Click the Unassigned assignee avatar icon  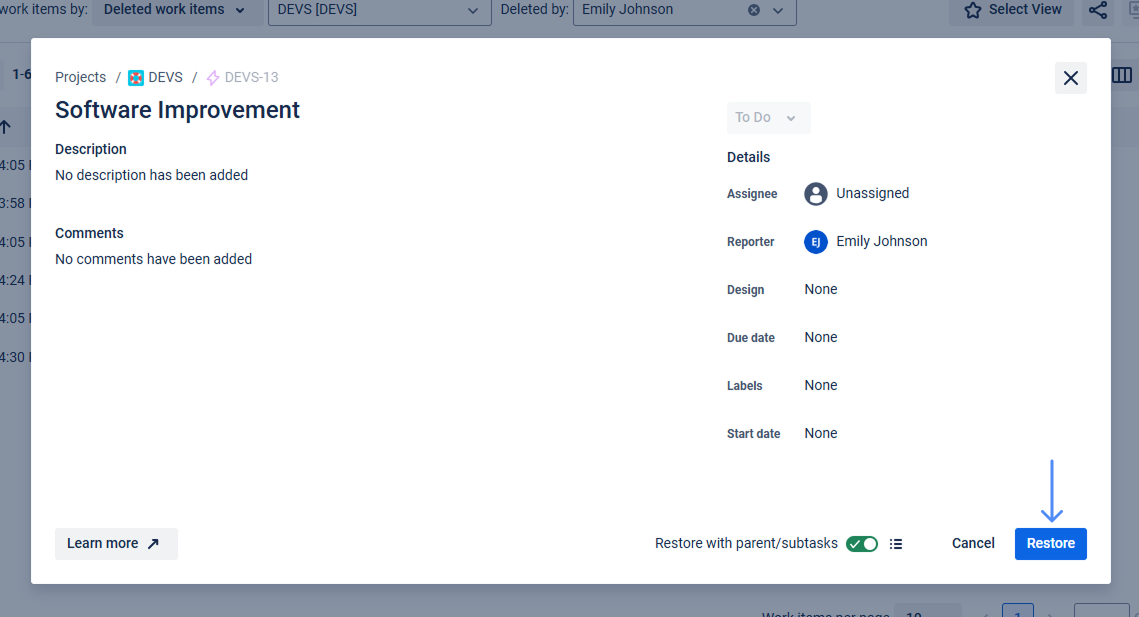click(816, 194)
